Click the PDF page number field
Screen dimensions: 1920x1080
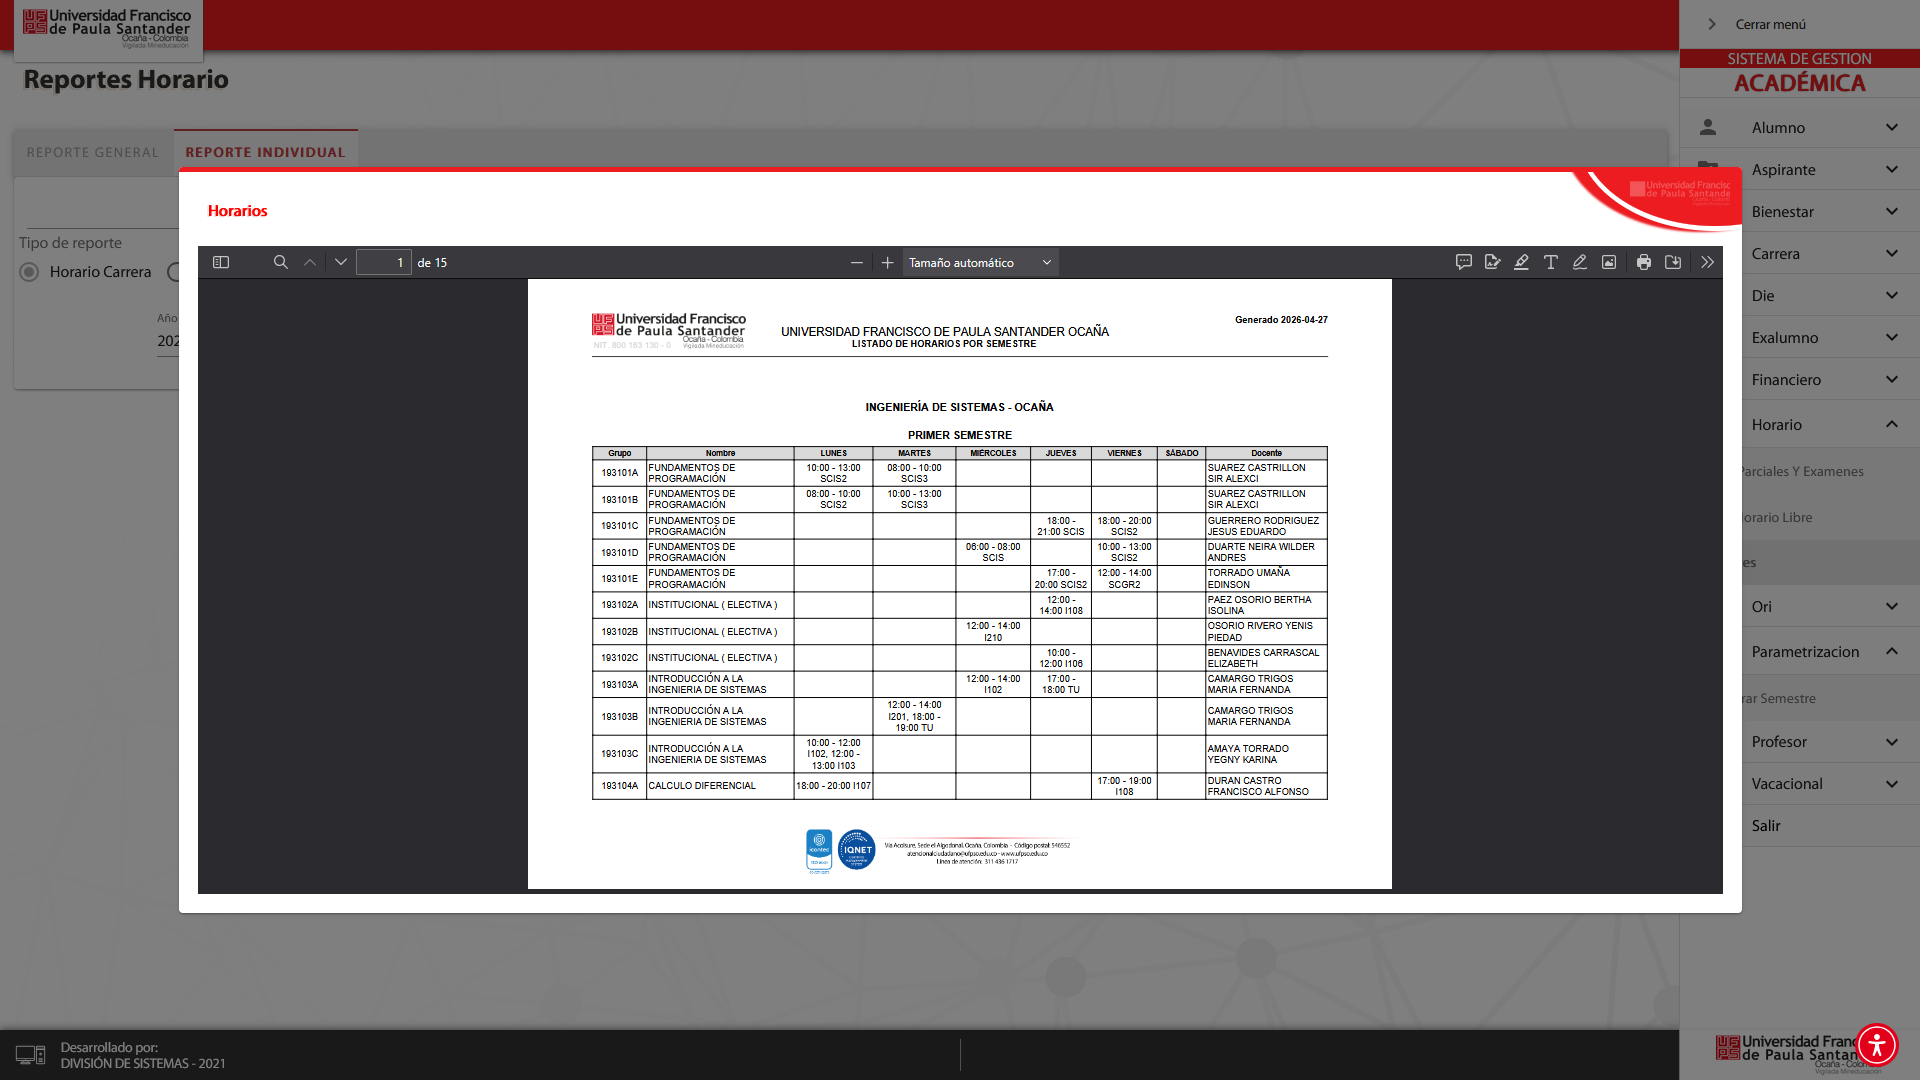(384, 262)
